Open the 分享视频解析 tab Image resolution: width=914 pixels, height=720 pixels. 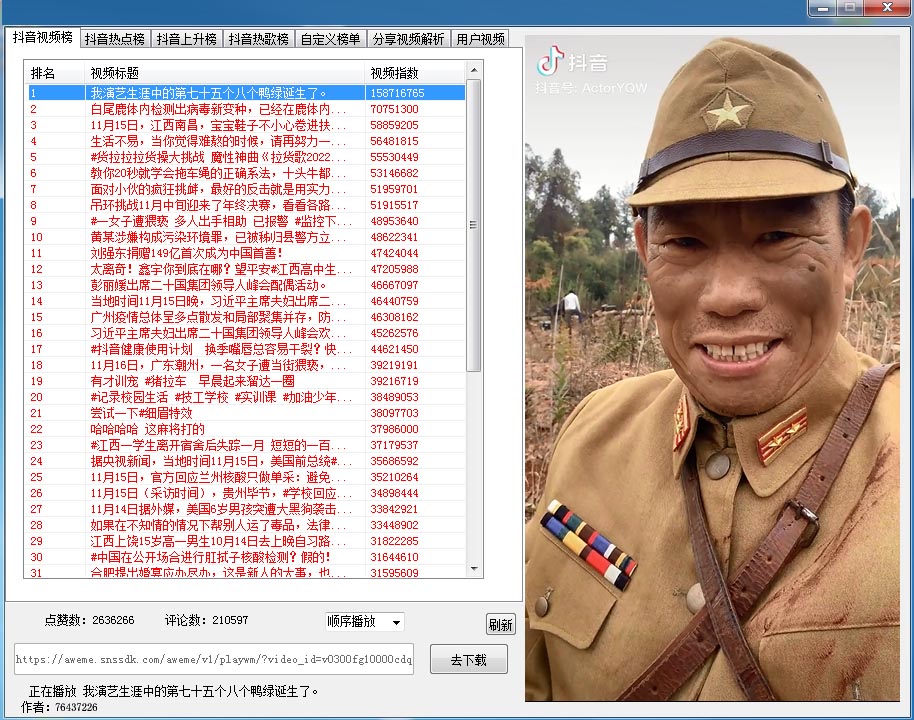pos(409,39)
